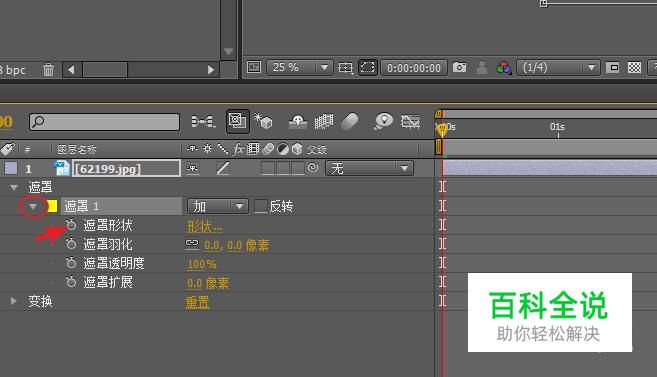
Task: Click the 形状... mask shape link
Action: pyautogui.click(x=204, y=227)
